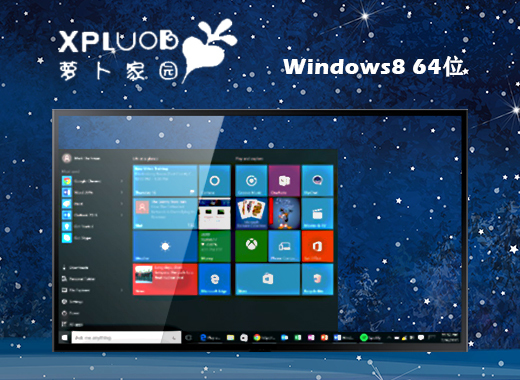Open the Personal folder entry
The height and width of the screenshot is (380, 520).
(x=79, y=279)
